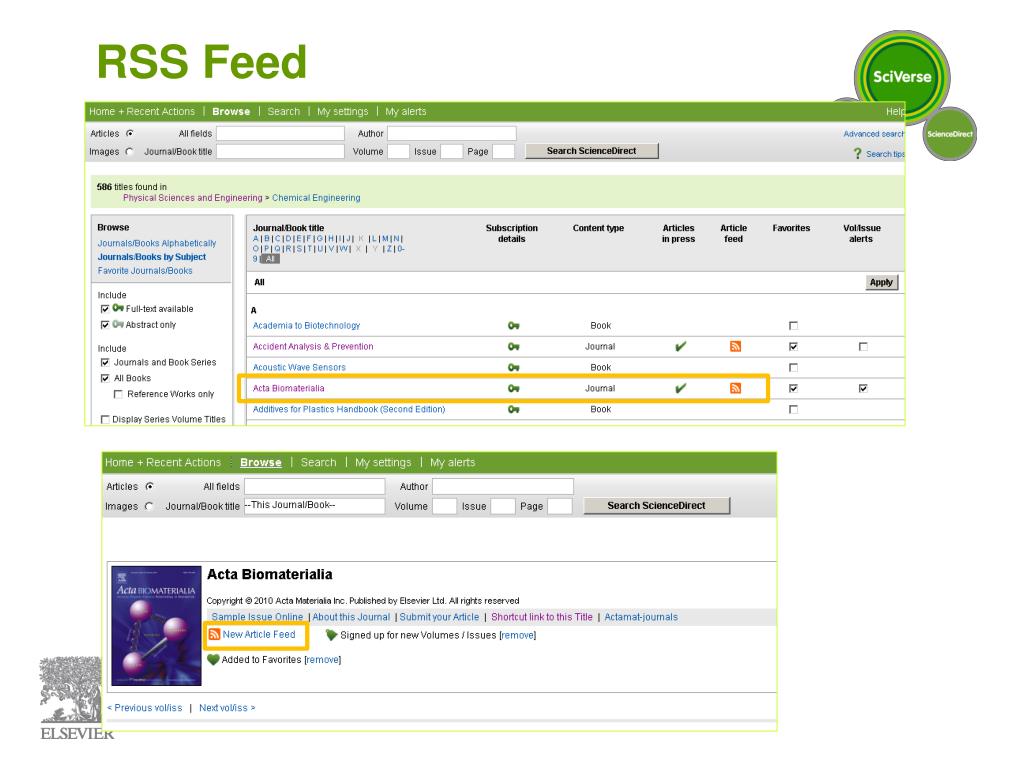Open RSS feed icon for Accident Analysis & Prevention
1024x768 pixels.
point(735,346)
